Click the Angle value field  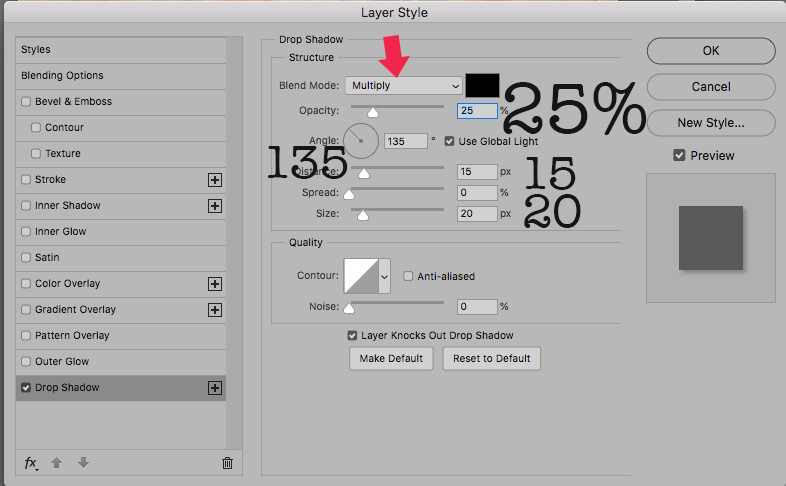(x=406, y=141)
